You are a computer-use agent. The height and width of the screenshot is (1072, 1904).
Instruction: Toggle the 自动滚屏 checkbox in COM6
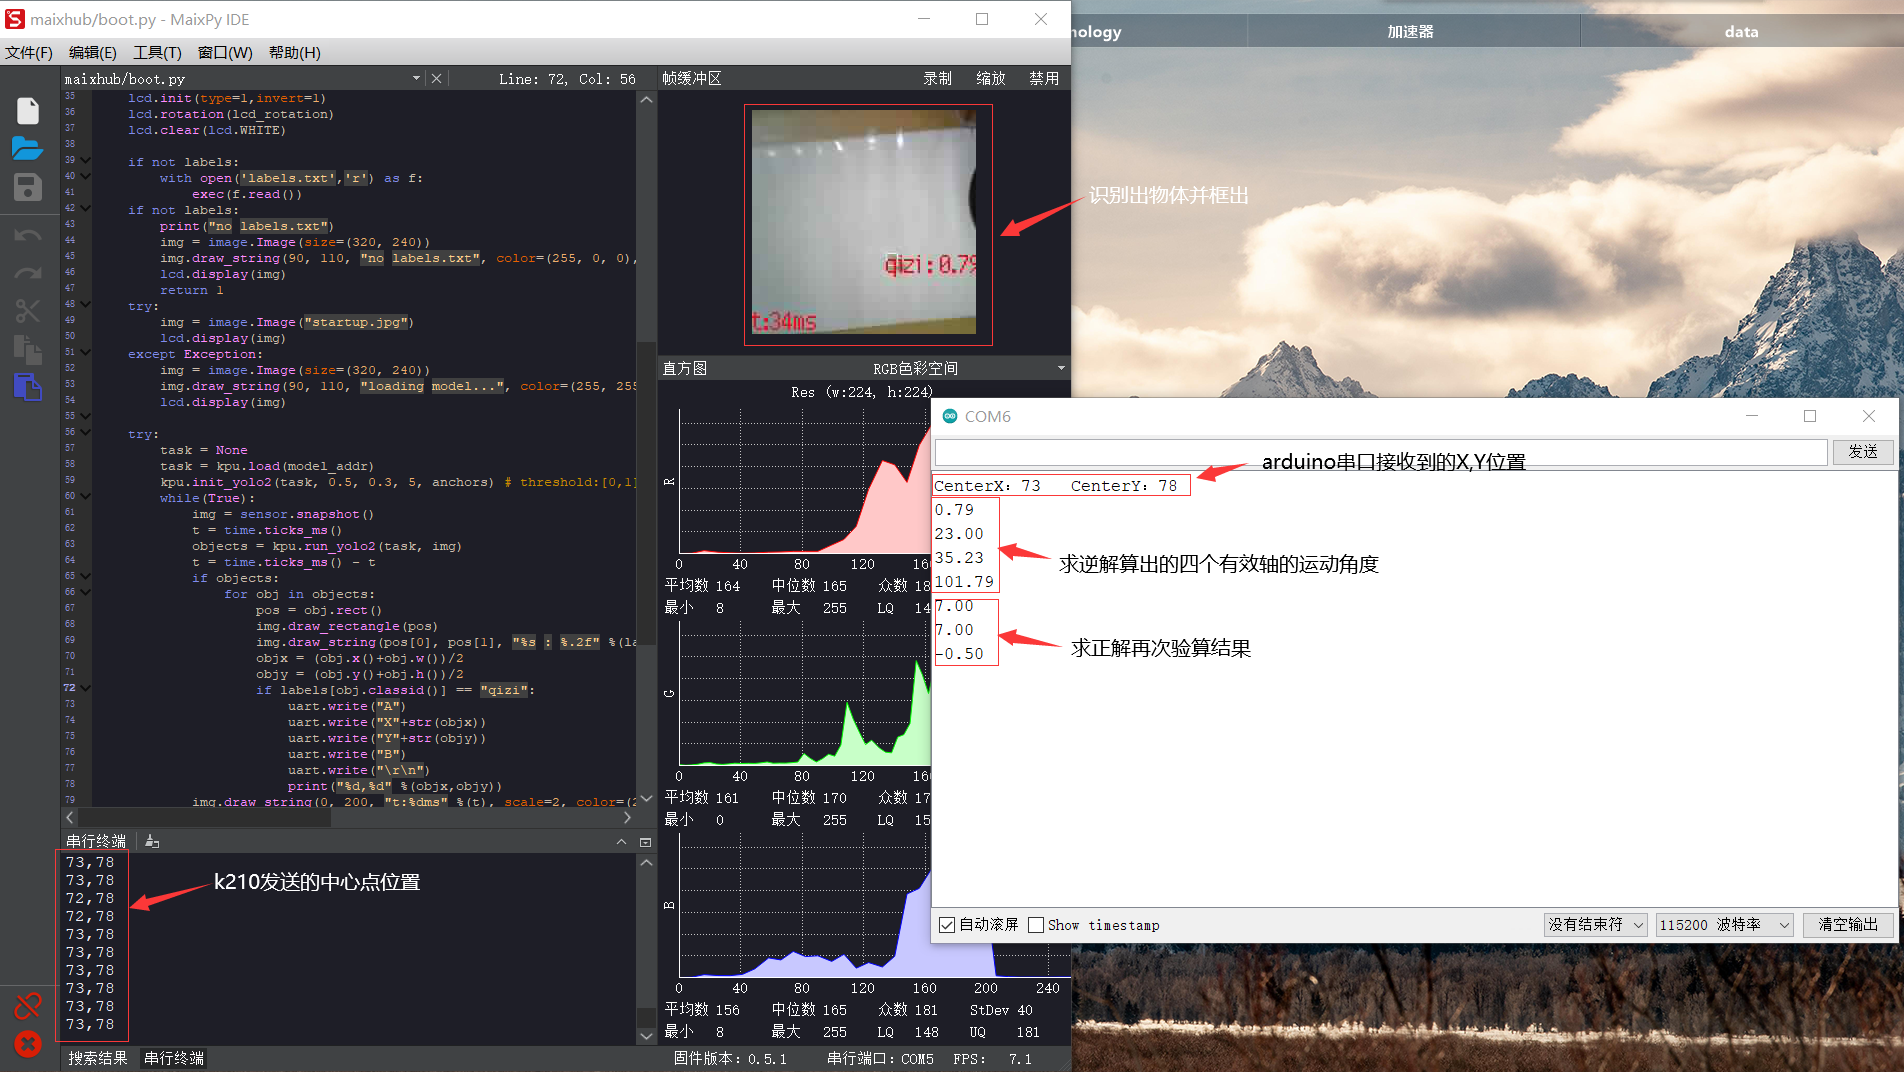[x=946, y=925]
